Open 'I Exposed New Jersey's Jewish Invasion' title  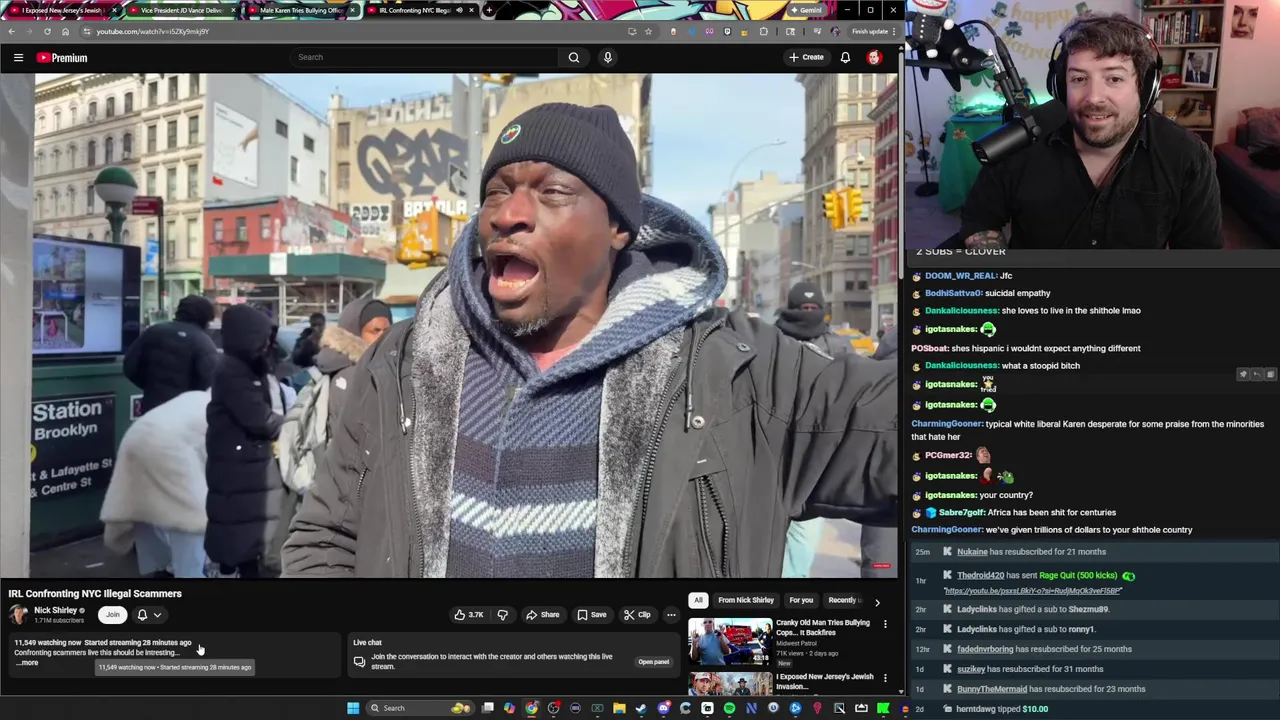[824, 681]
